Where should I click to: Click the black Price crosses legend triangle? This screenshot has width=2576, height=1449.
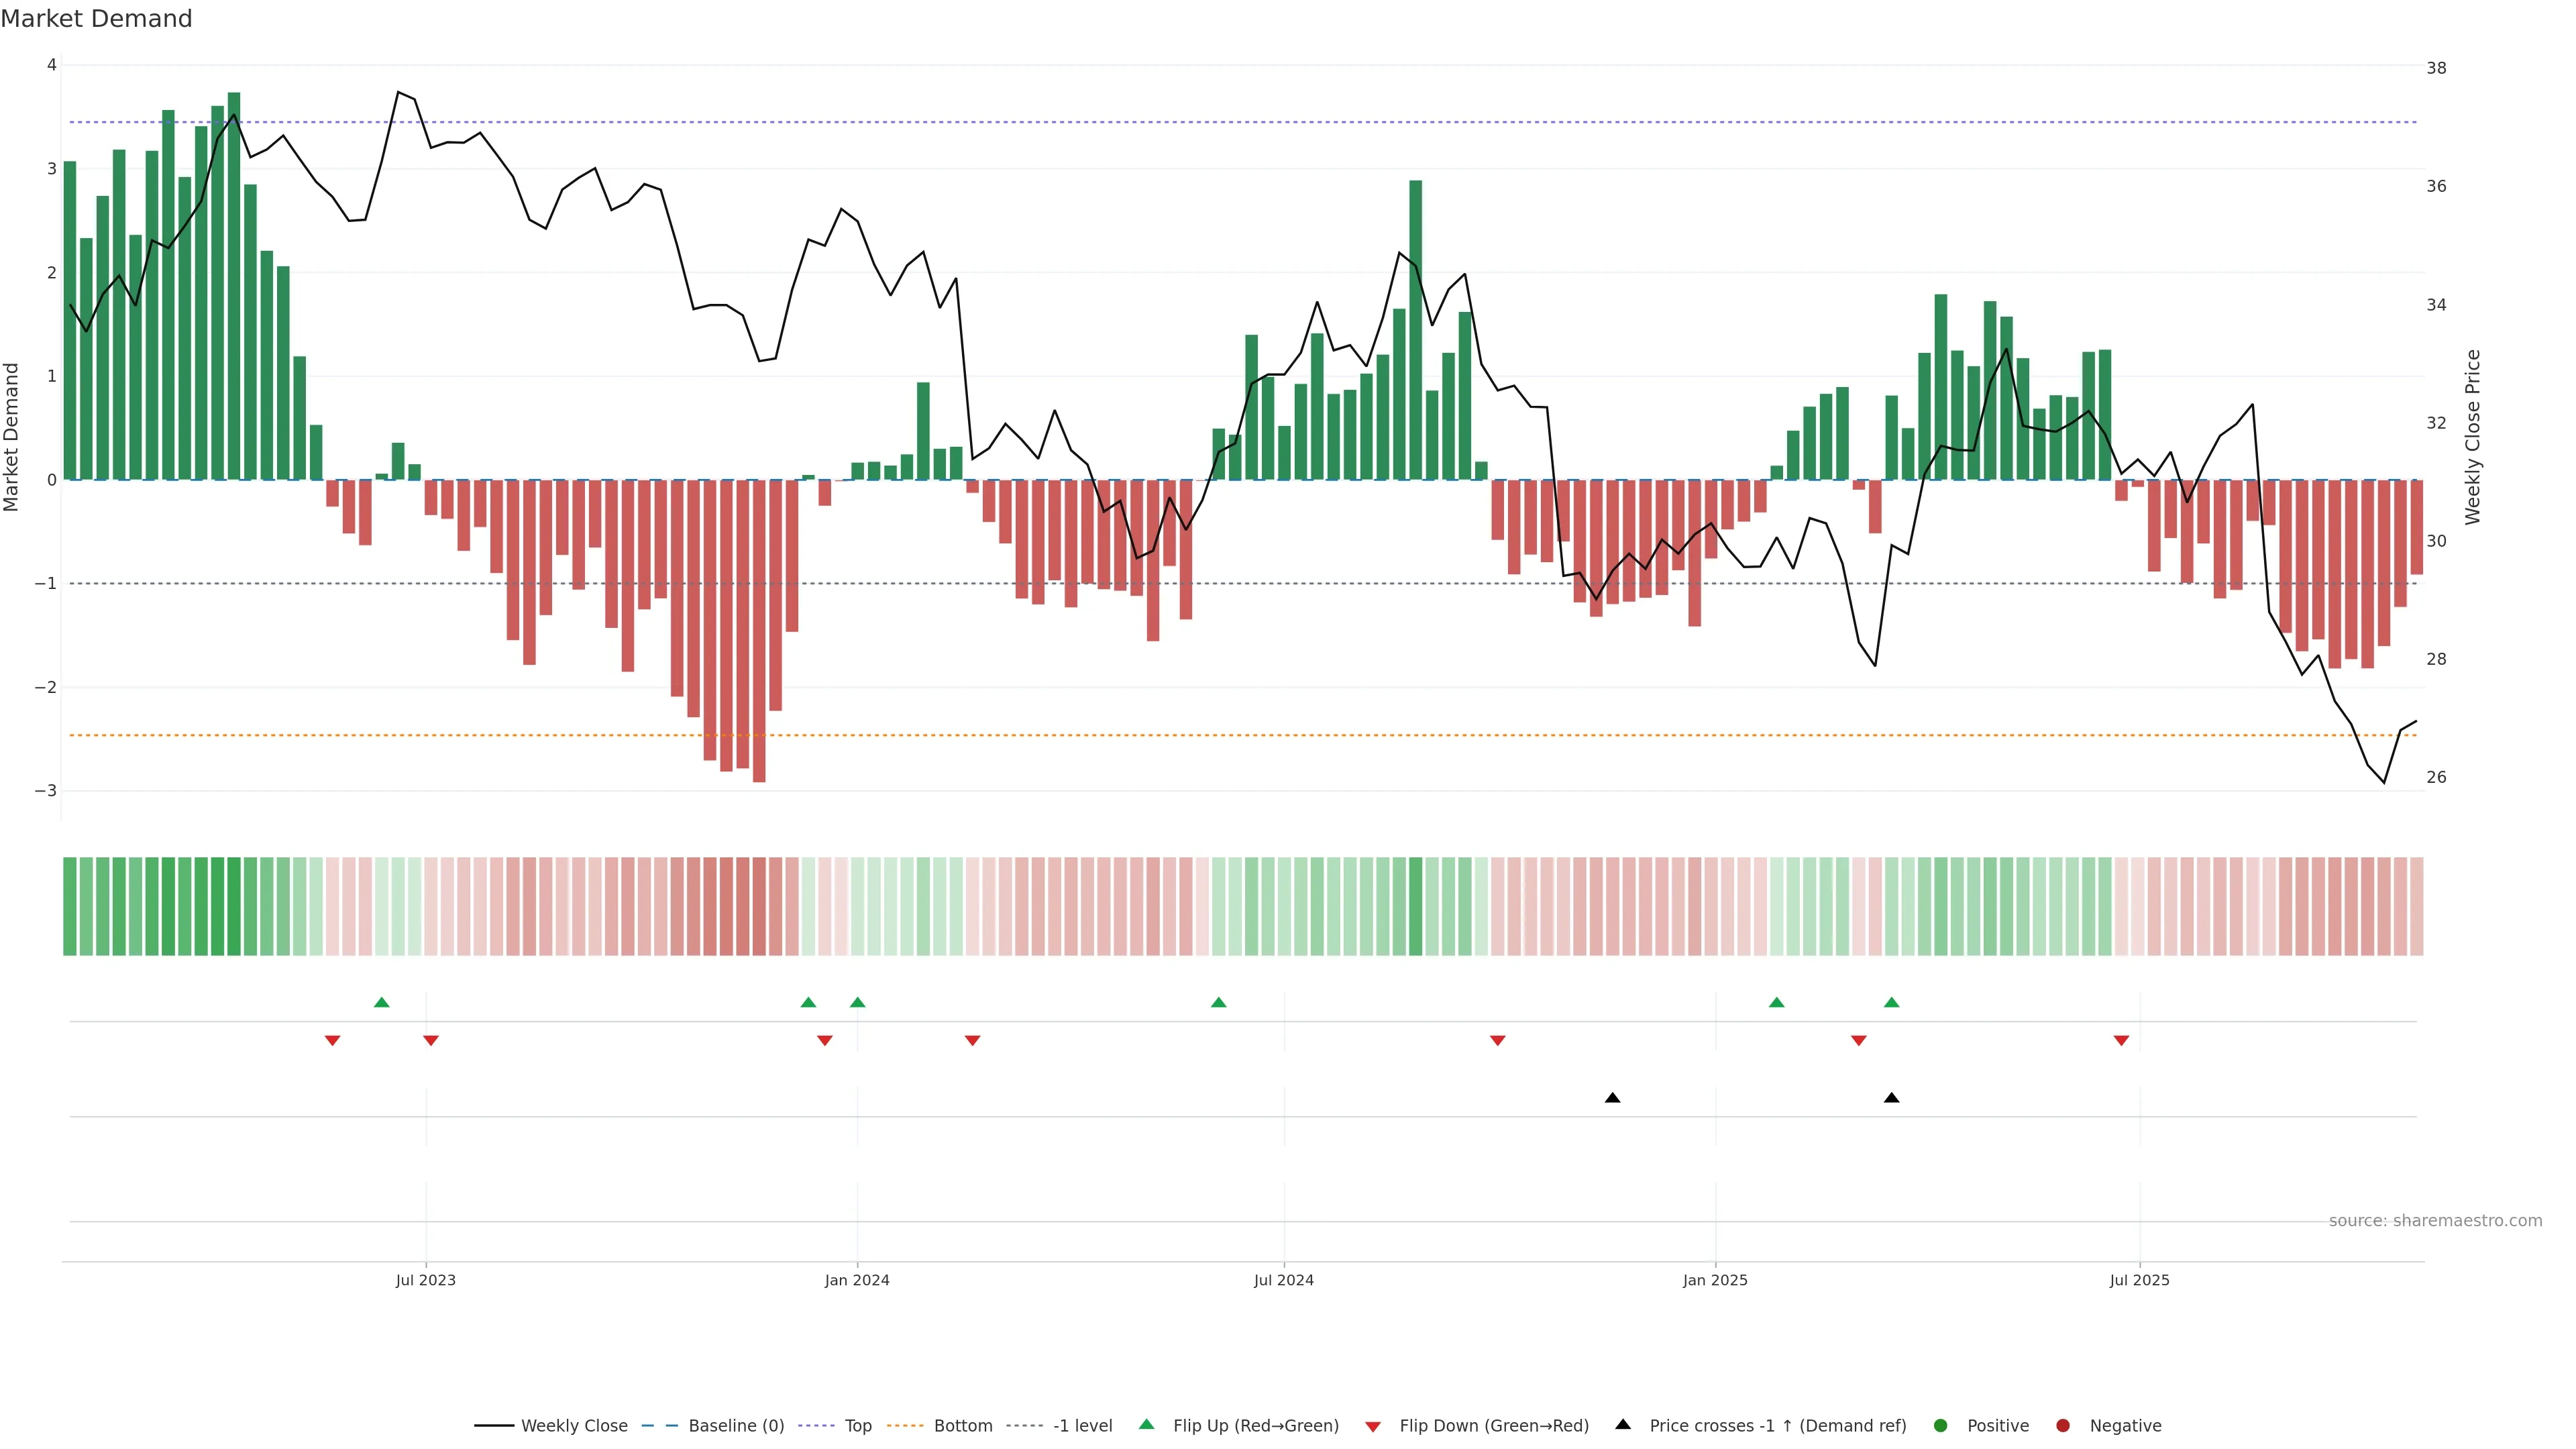[1623, 1425]
